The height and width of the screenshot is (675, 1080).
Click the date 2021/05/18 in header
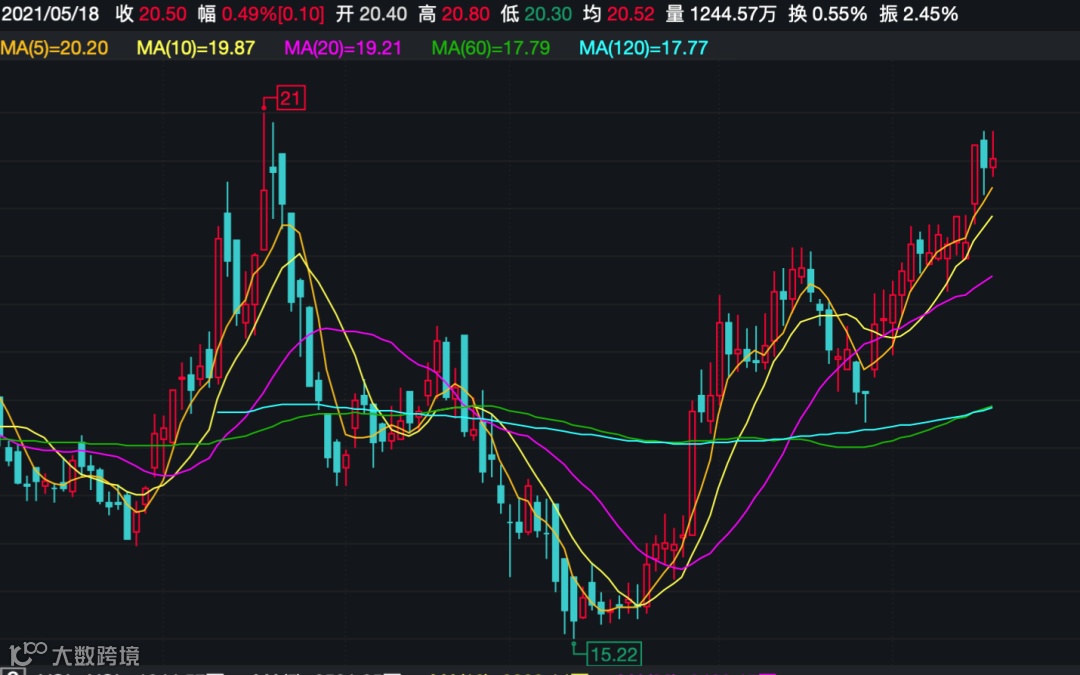(x=50, y=14)
